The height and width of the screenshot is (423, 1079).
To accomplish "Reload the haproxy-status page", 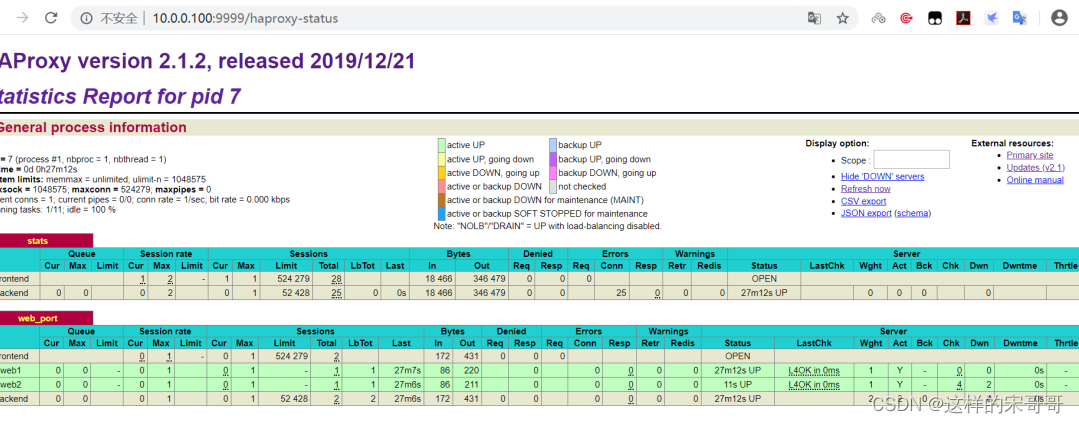I will pyautogui.click(x=51, y=19).
